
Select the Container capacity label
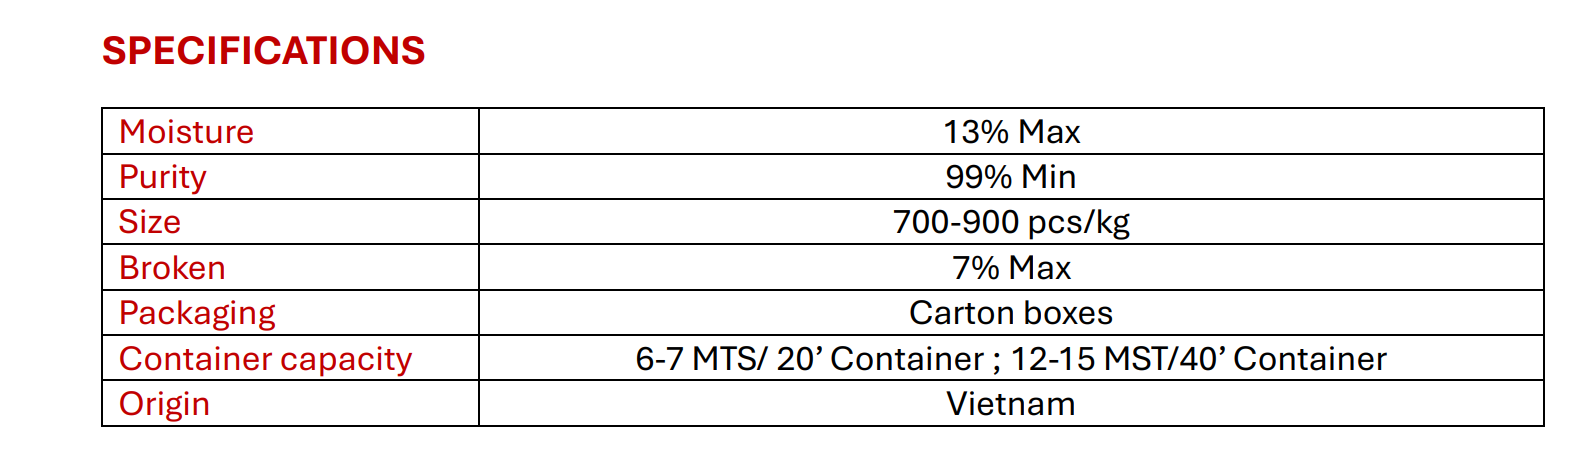point(266,359)
